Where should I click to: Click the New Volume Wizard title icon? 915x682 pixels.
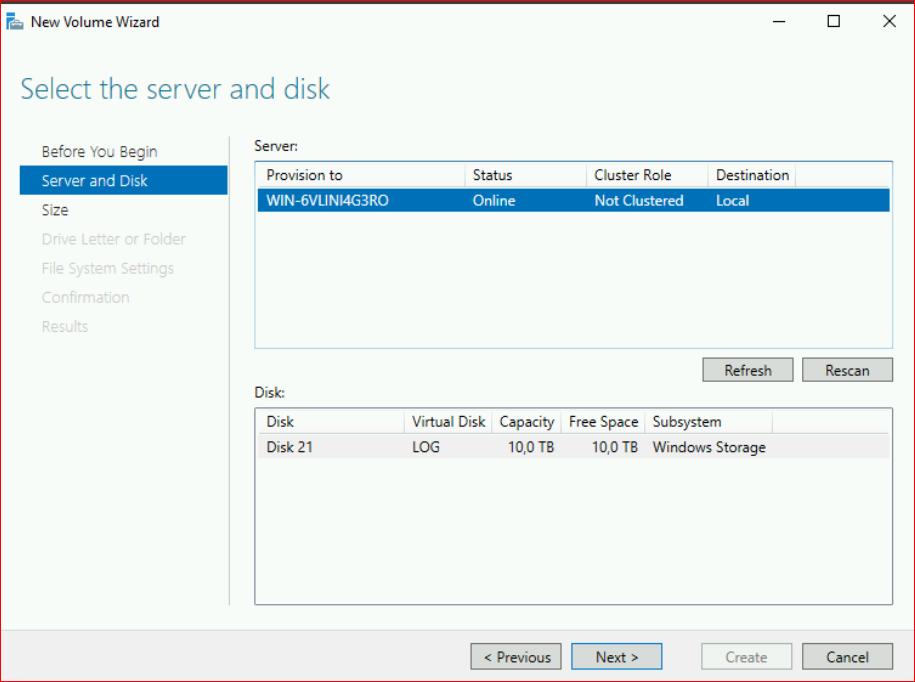pyautogui.click(x=15, y=22)
